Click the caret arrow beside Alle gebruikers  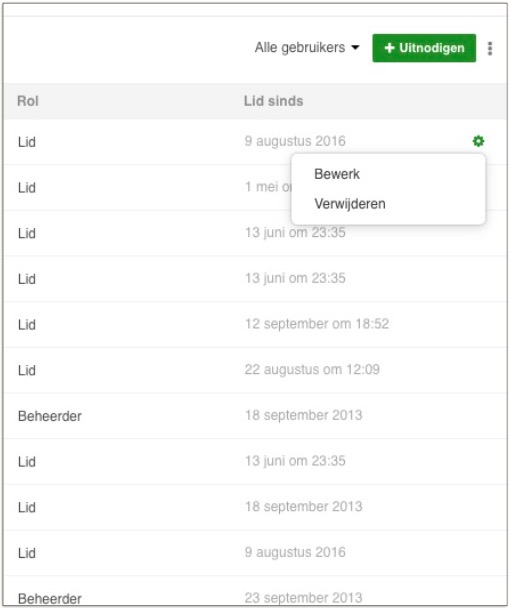coord(355,48)
